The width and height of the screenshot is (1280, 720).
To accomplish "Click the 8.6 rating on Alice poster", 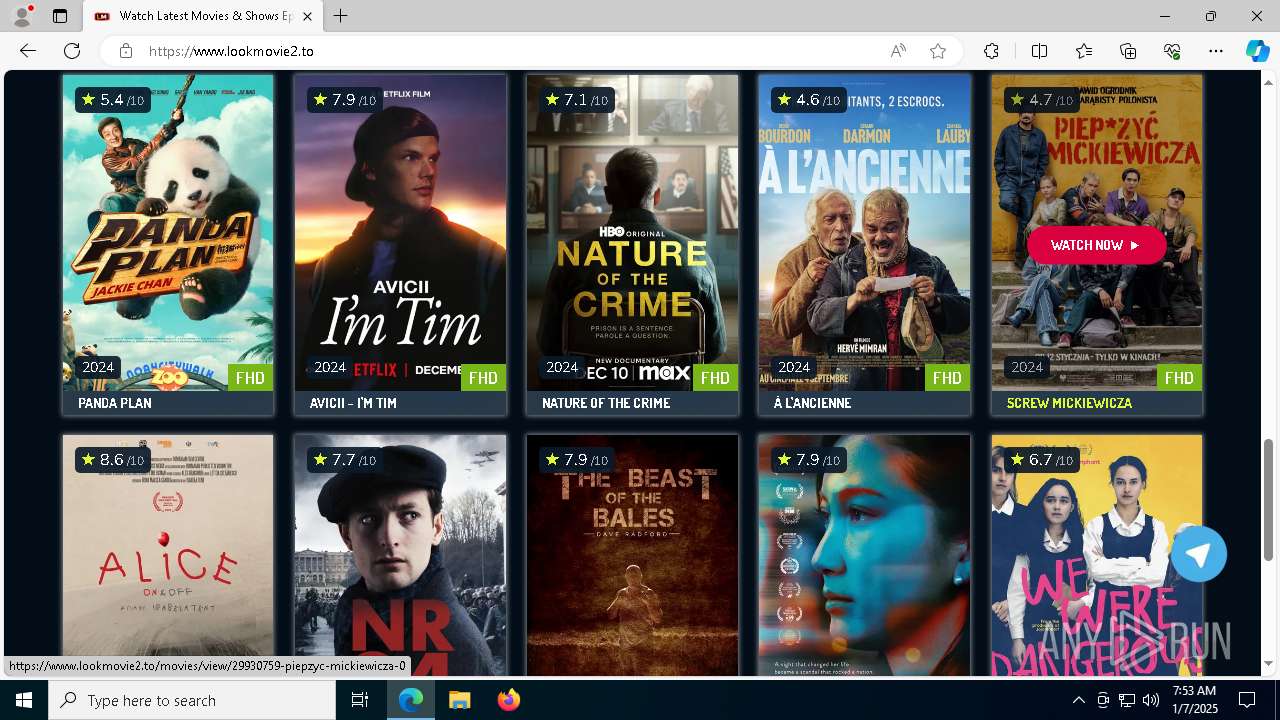I will (x=113, y=460).
